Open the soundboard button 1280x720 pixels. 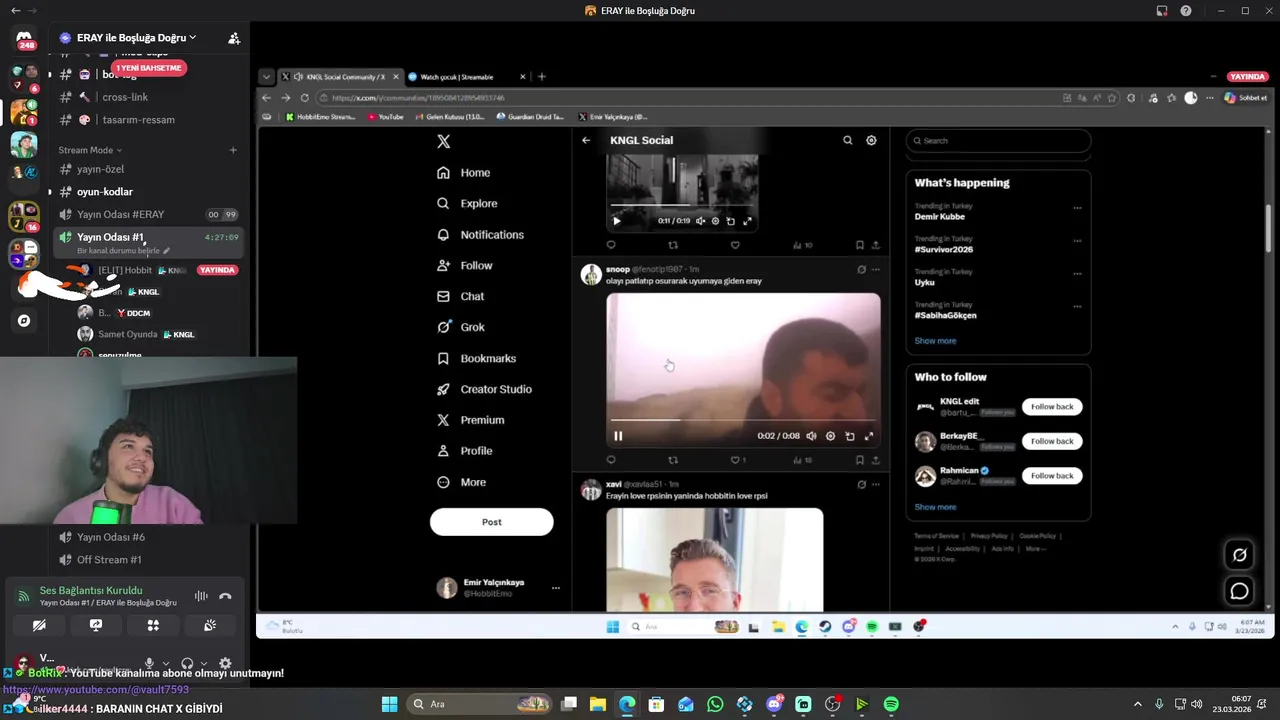pyautogui.click(x=210, y=625)
